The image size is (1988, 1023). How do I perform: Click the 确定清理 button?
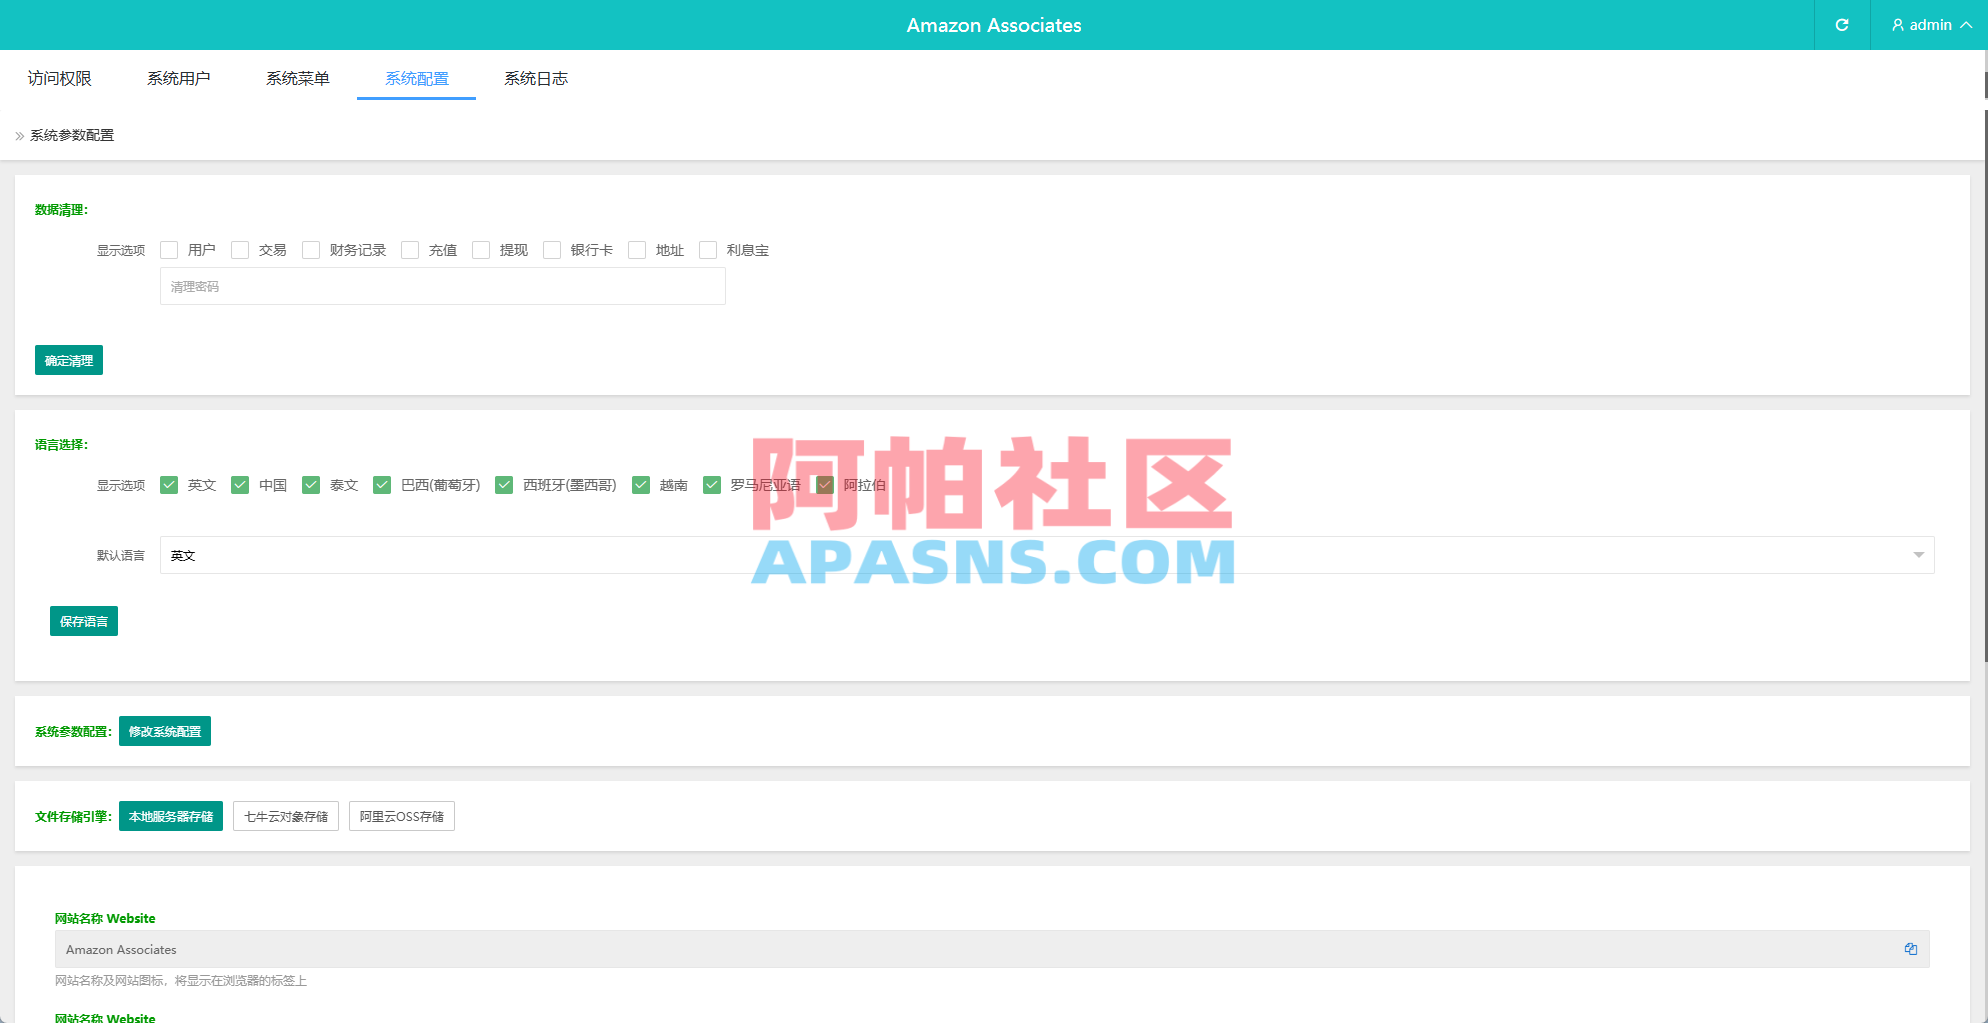(x=69, y=360)
